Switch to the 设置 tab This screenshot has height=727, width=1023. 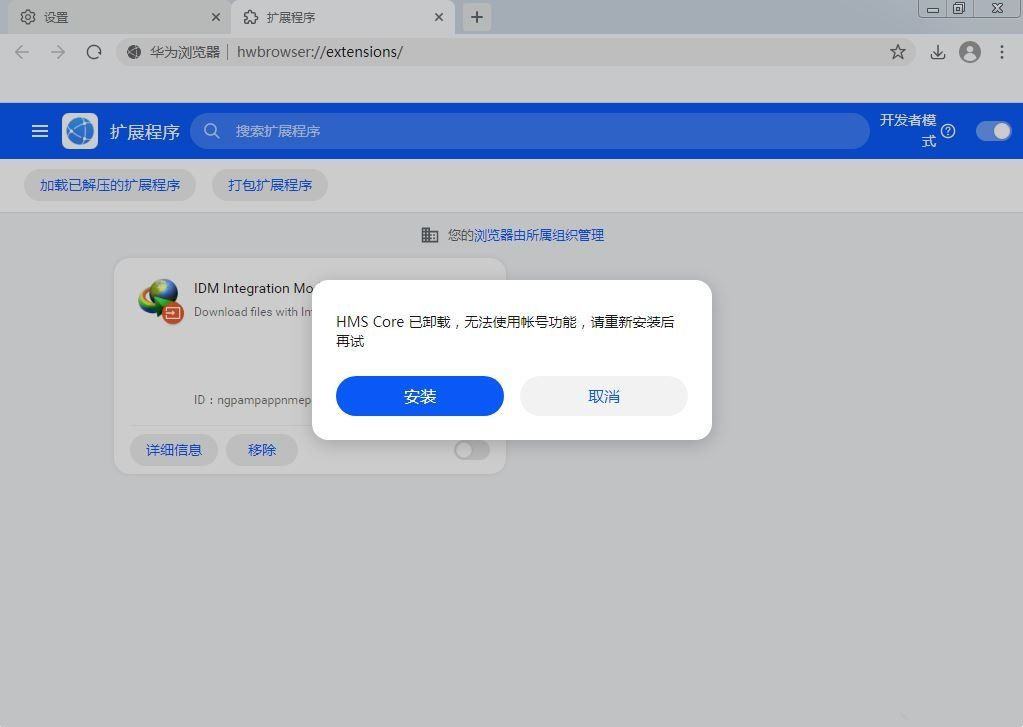110,17
